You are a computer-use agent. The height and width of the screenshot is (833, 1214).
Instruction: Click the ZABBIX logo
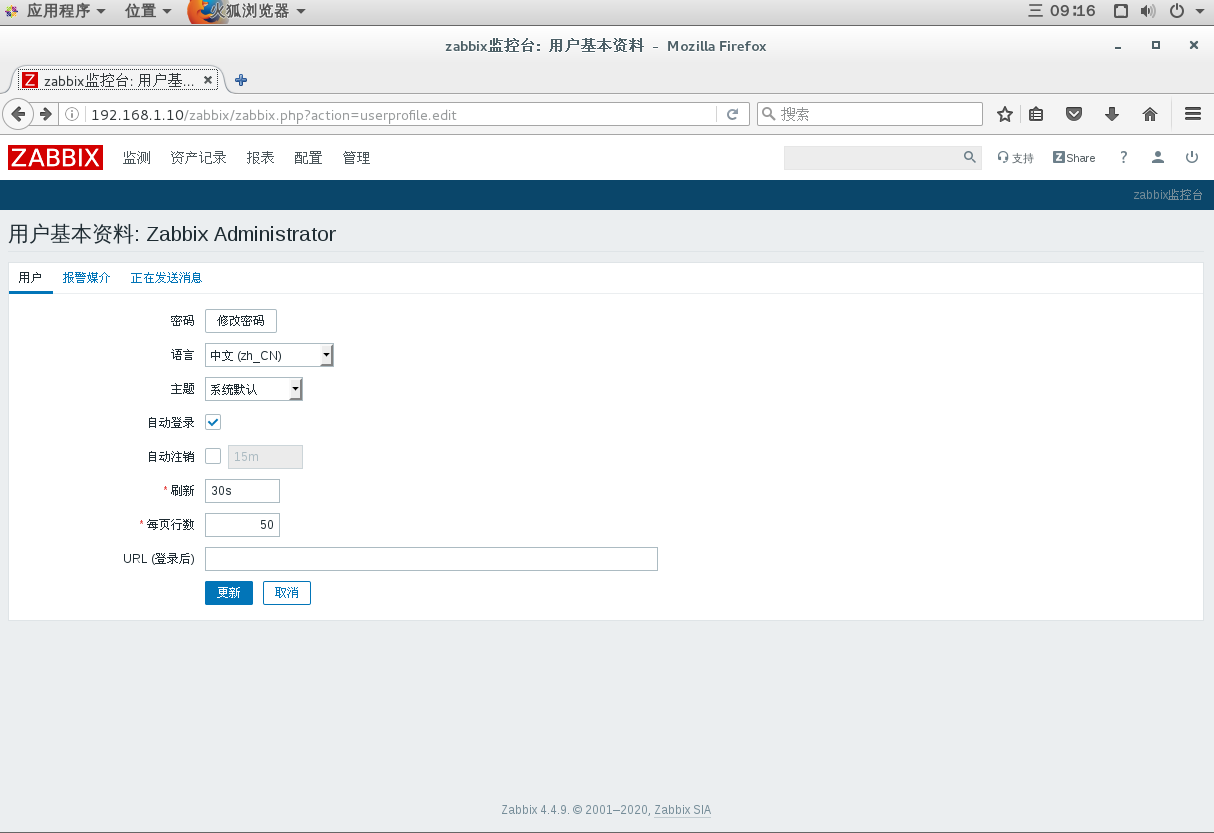55,157
